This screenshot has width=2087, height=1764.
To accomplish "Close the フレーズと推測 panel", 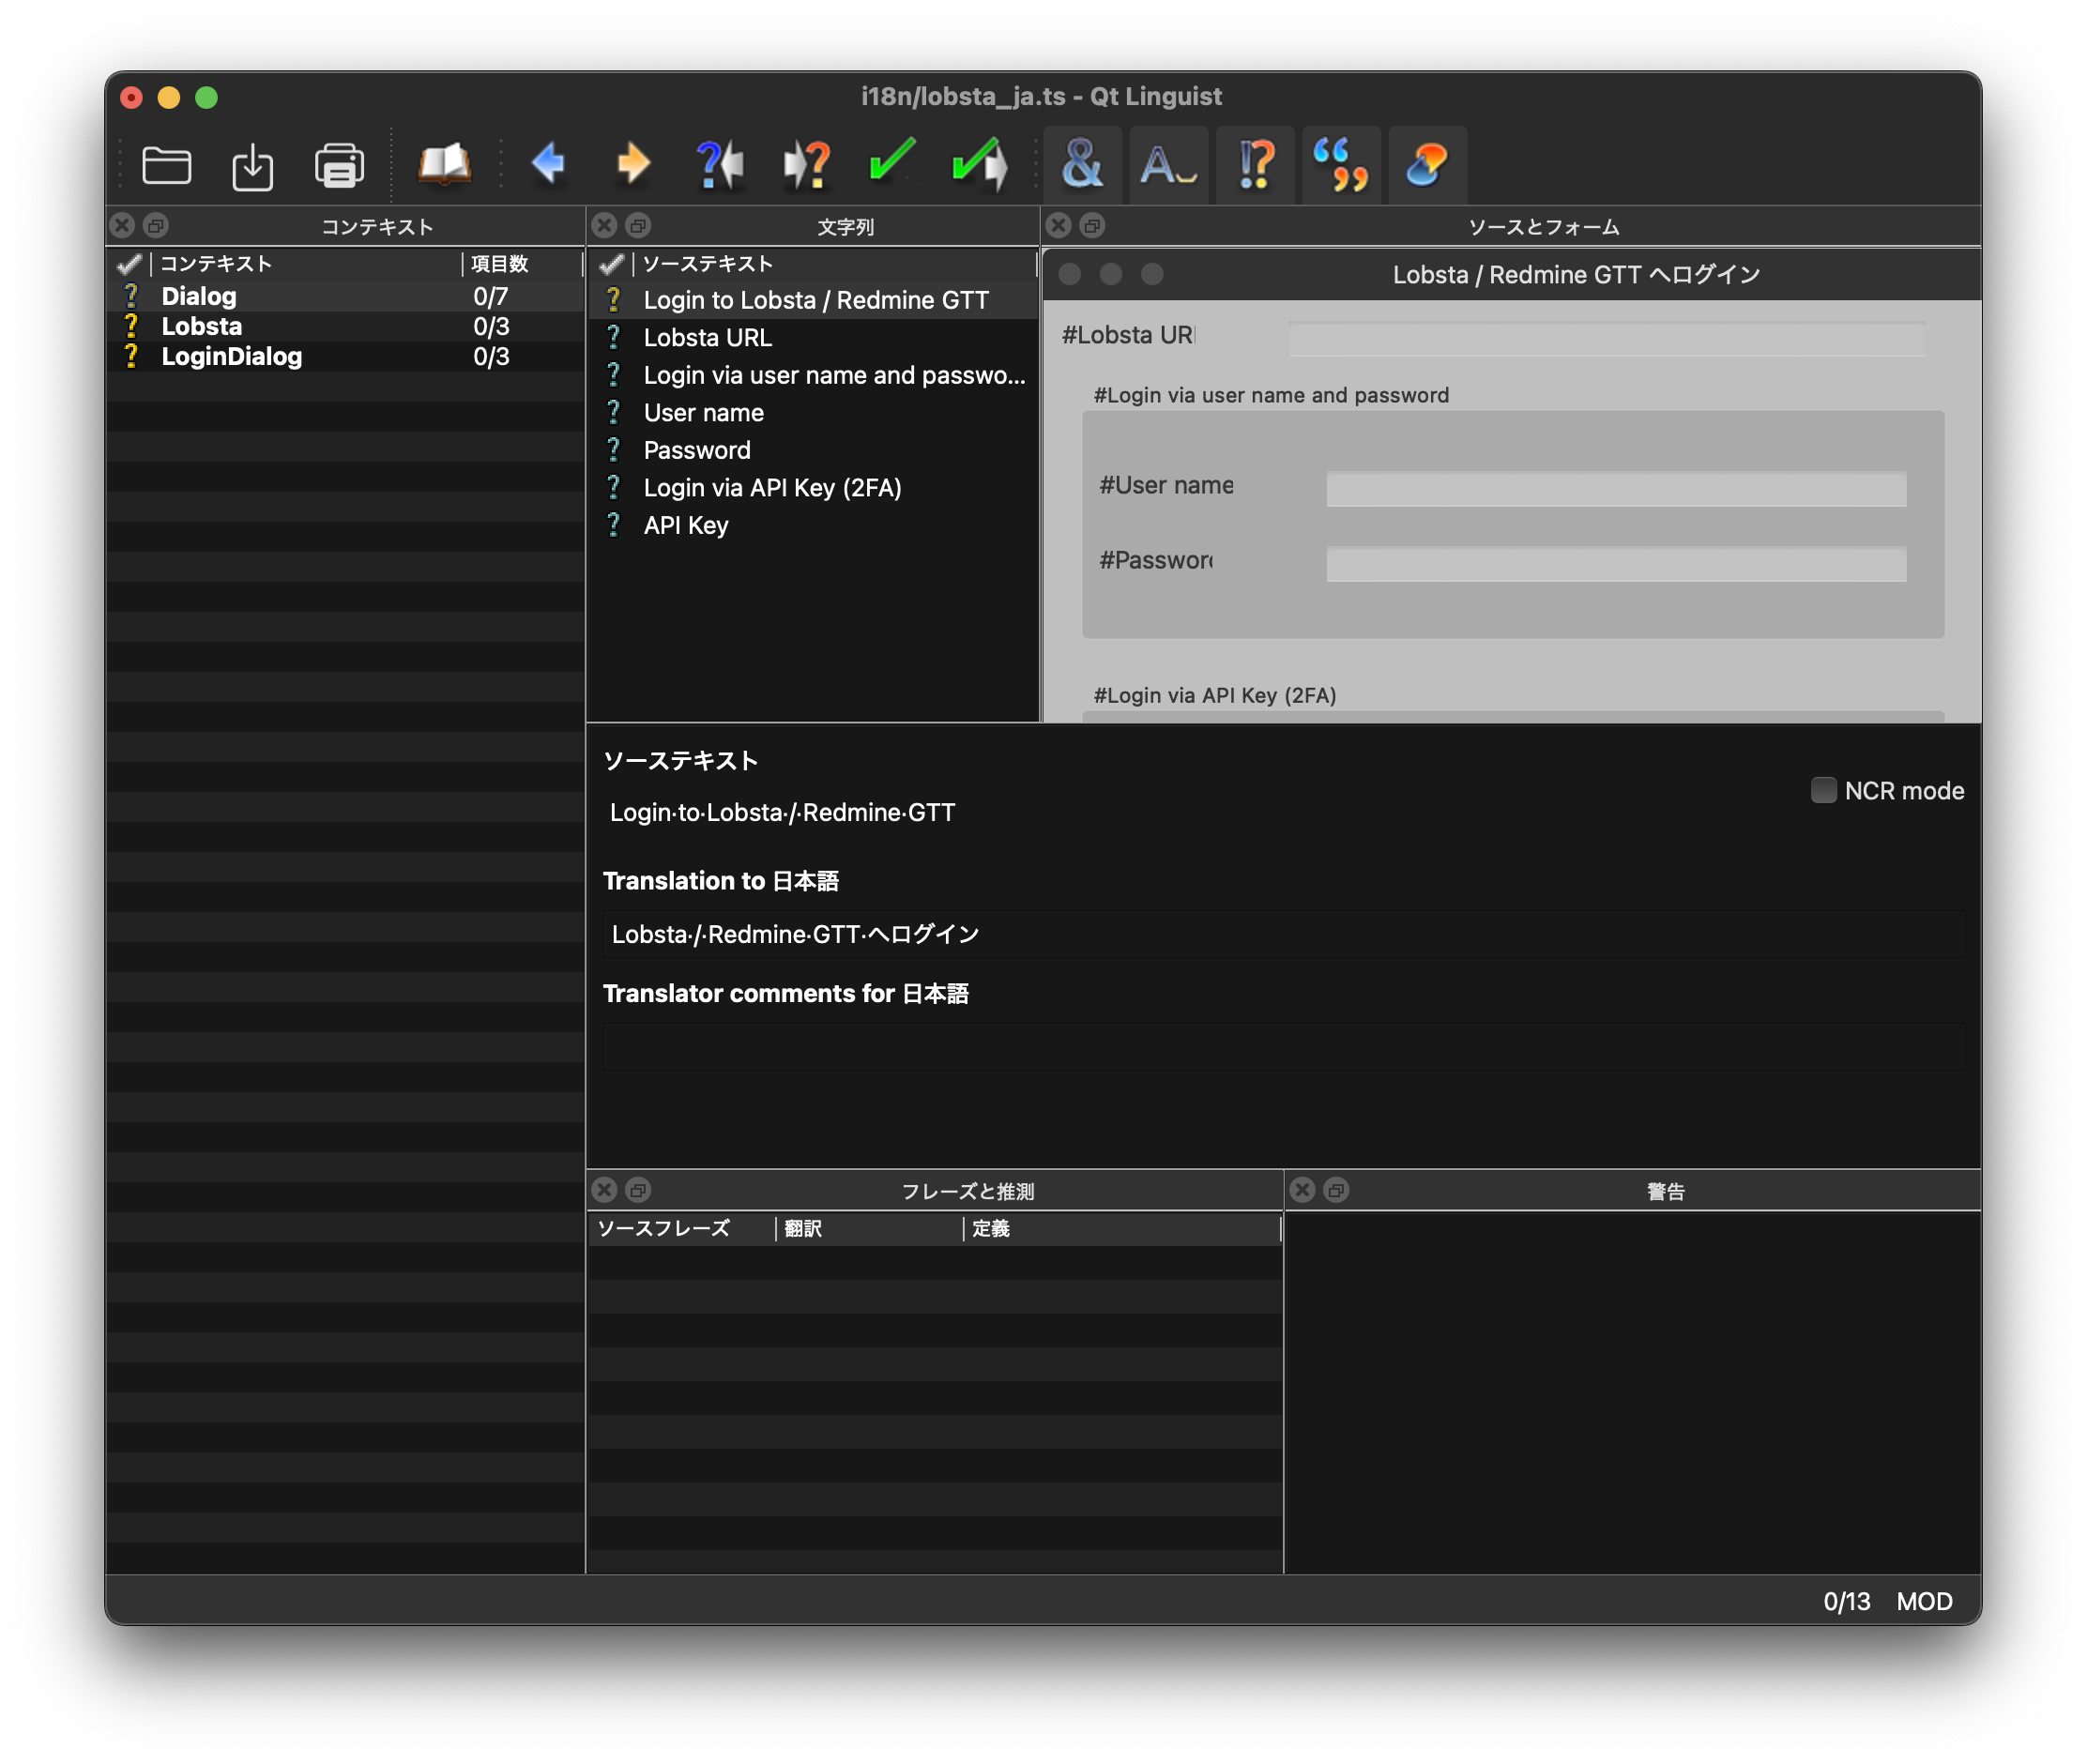I will click(604, 1190).
